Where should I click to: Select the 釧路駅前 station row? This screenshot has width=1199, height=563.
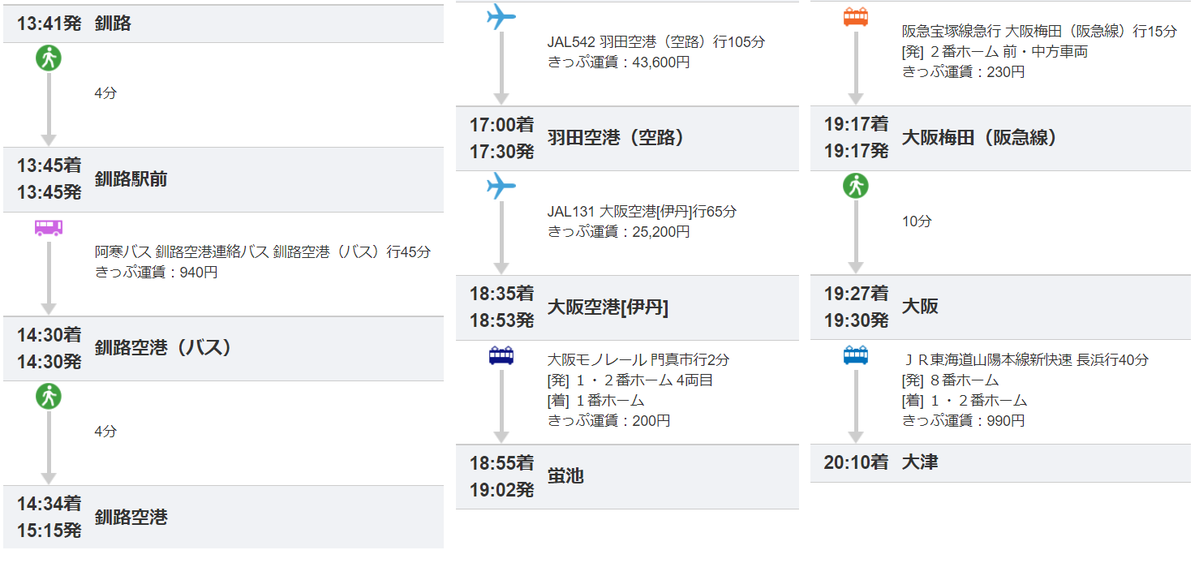click(223, 180)
